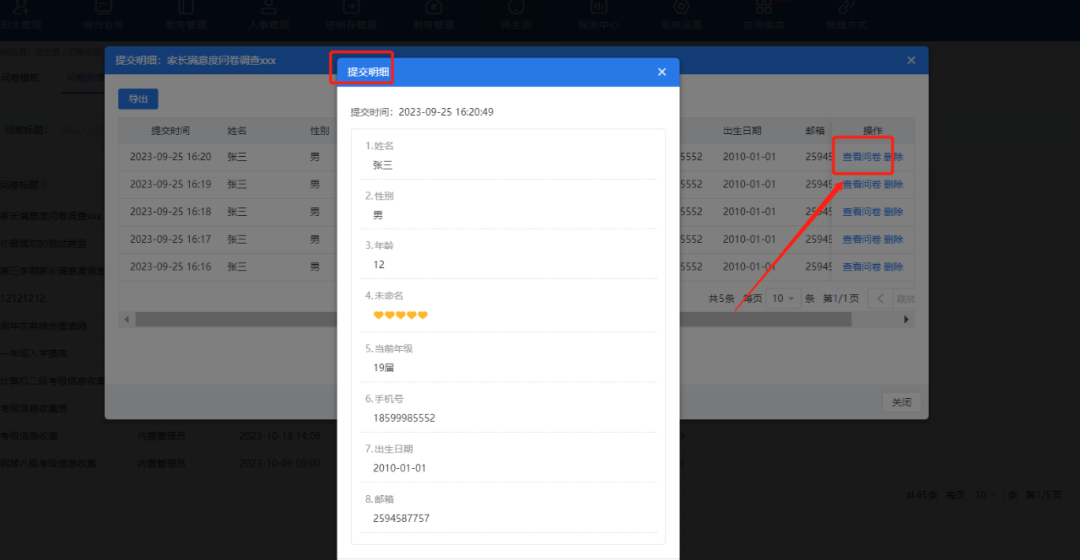Delete the 16:19 submission via 删除
The height and width of the screenshot is (560, 1080).
click(893, 185)
